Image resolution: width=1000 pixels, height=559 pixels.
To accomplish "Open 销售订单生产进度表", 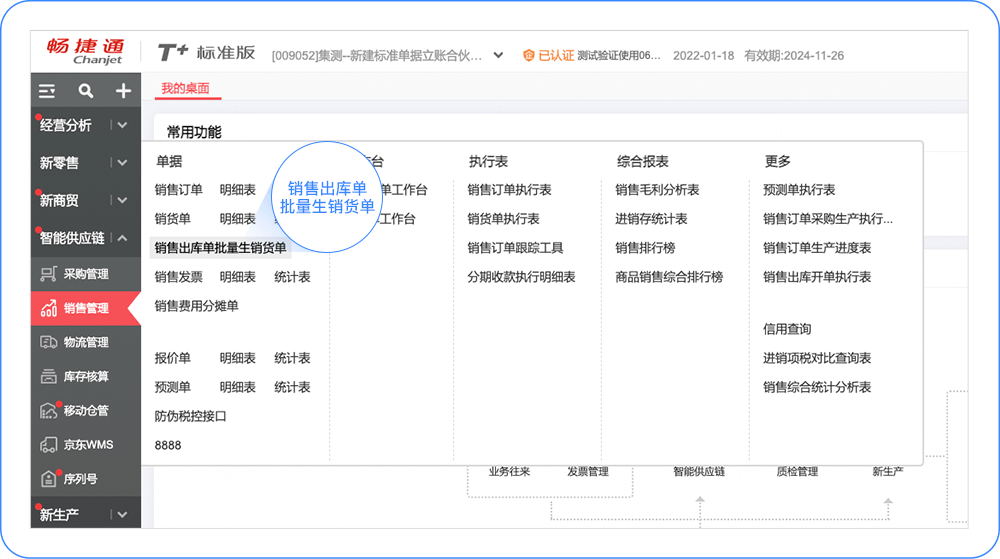I will (x=817, y=248).
